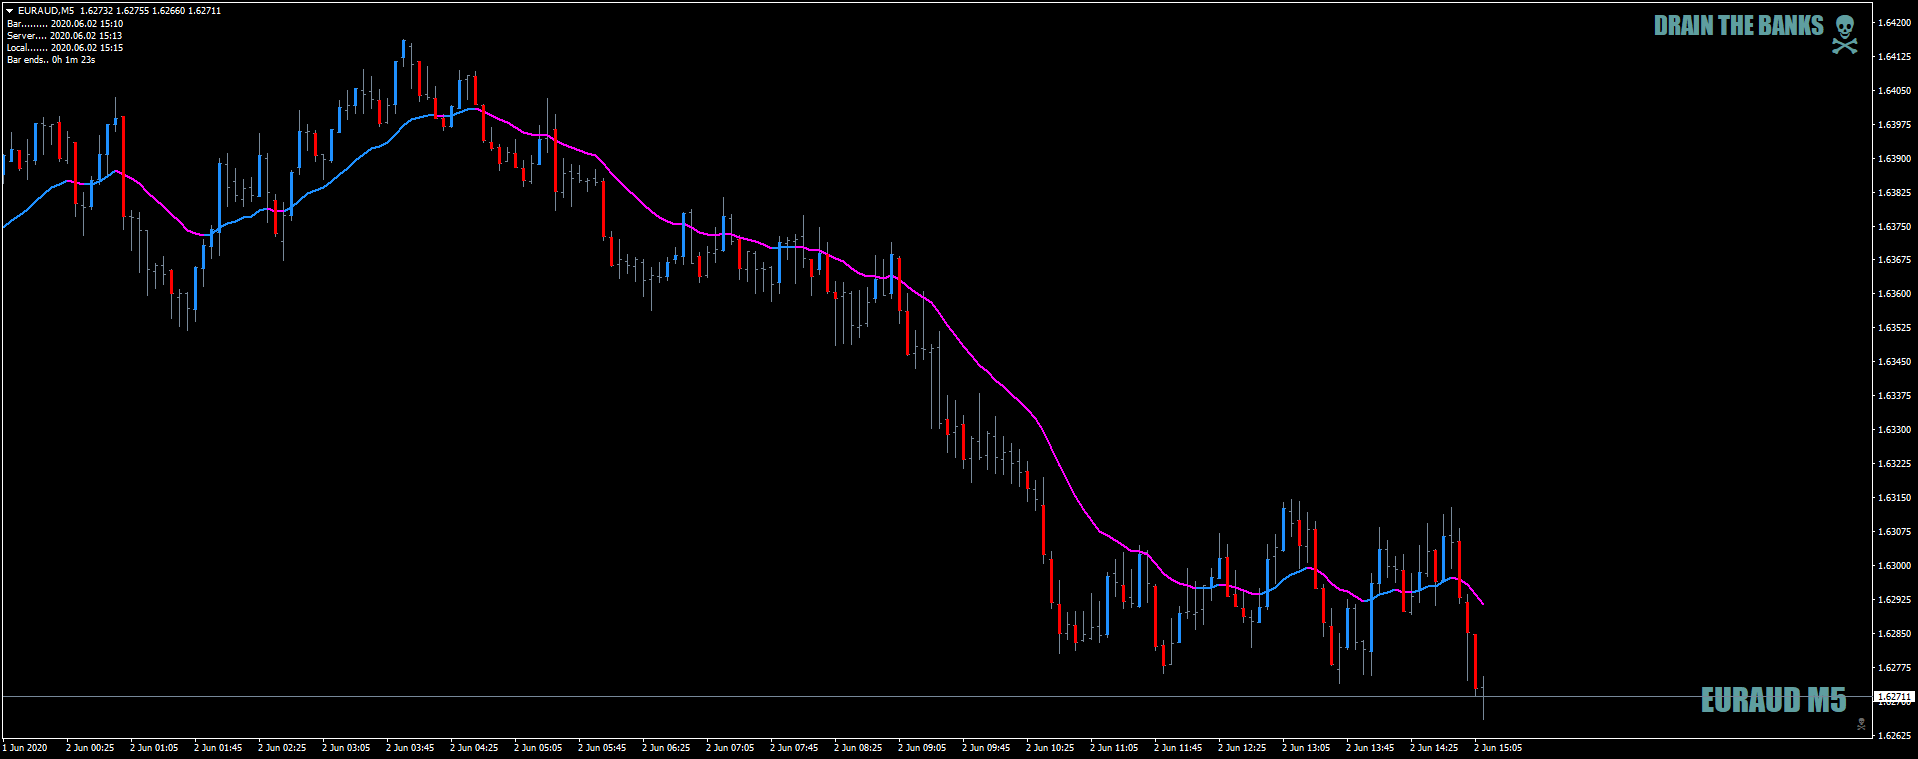Click the '2 Jun 10:25' time label
Viewport: 1918px width, 759px height.
point(1050,747)
